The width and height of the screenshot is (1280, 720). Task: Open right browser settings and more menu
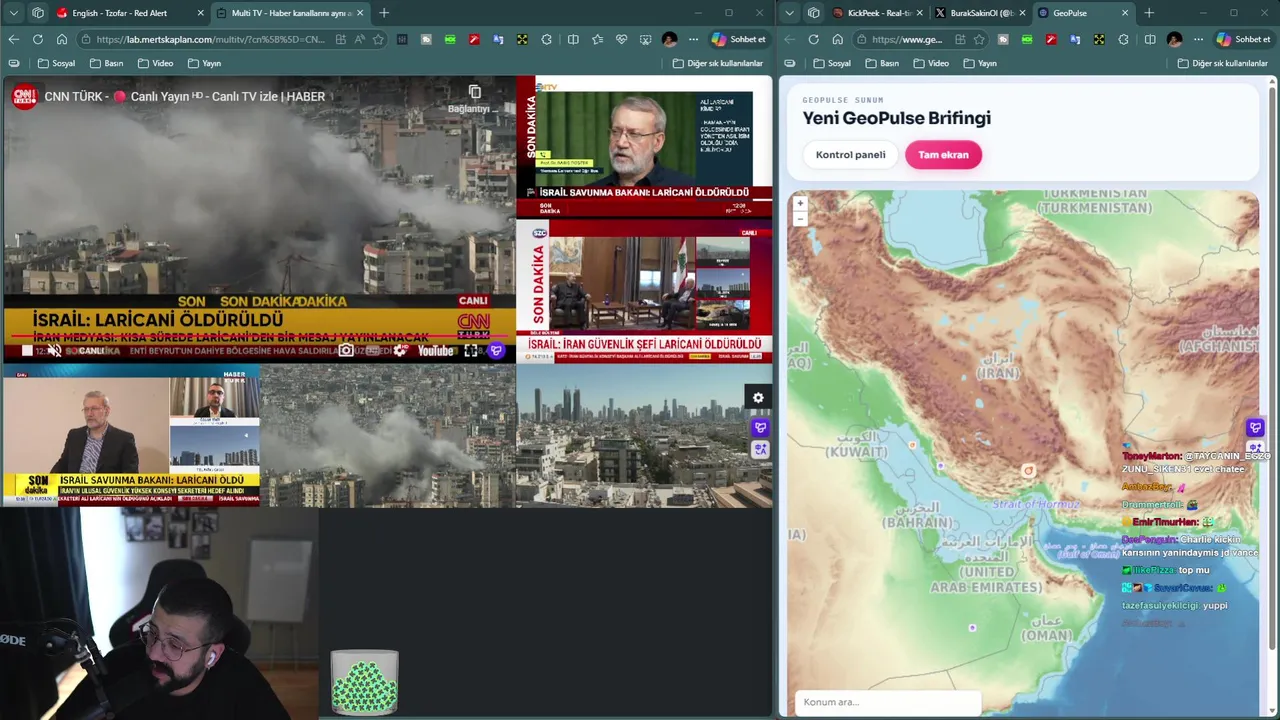(1198, 39)
